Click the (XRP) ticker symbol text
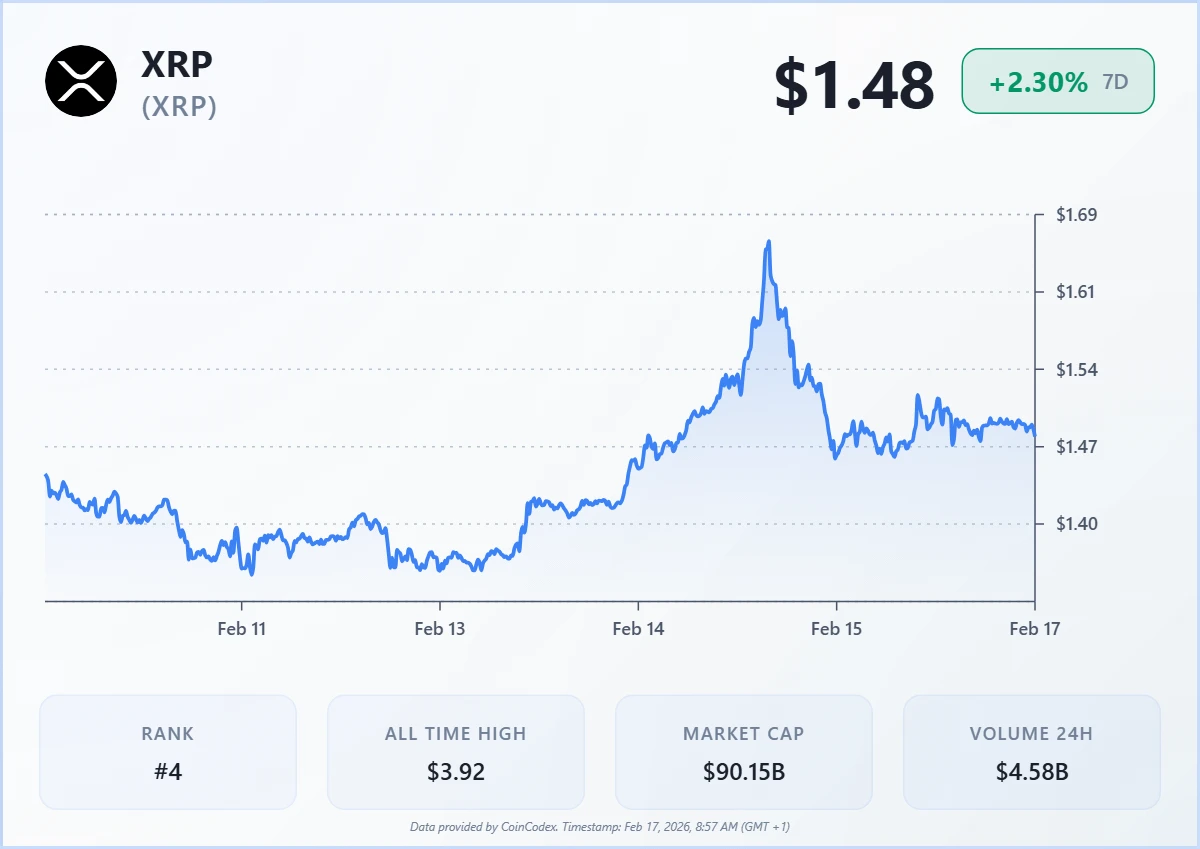The image size is (1200, 849). (179, 106)
